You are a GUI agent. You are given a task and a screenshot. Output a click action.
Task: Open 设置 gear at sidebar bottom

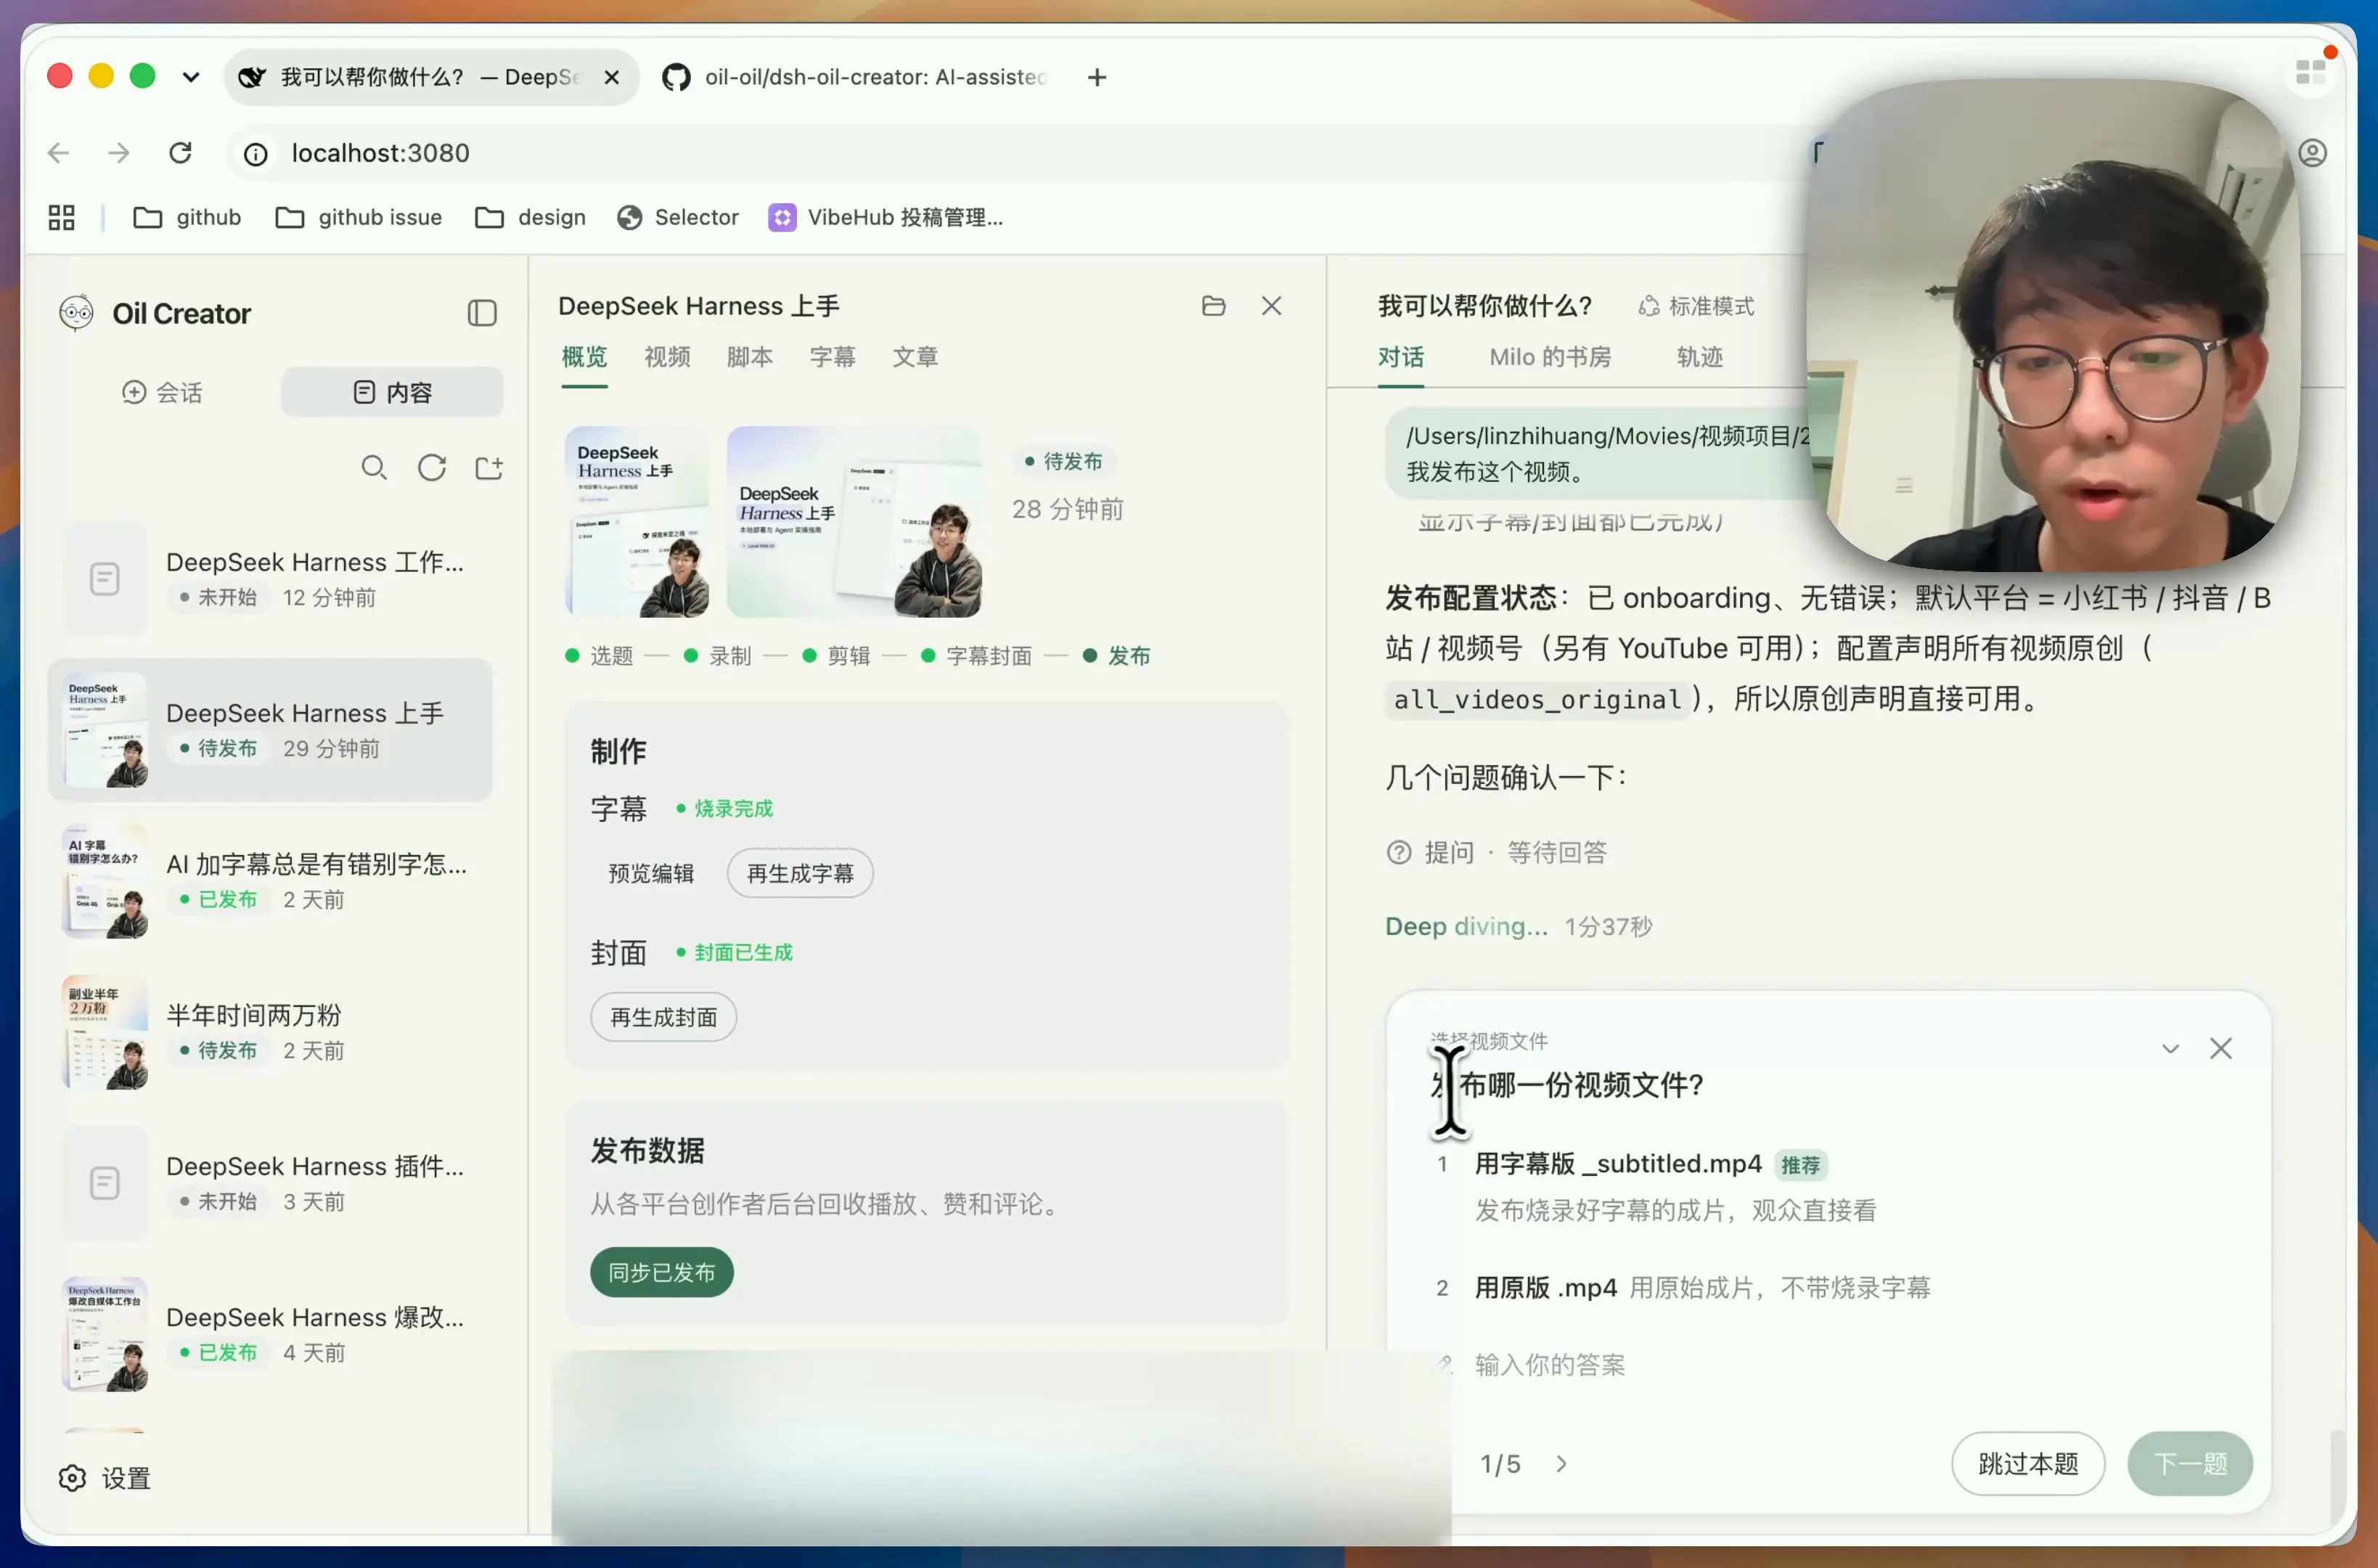pos(105,1478)
